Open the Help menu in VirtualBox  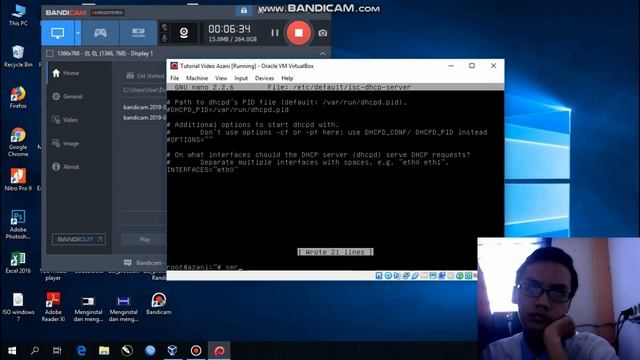pyautogui.click(x=287, y=78)
